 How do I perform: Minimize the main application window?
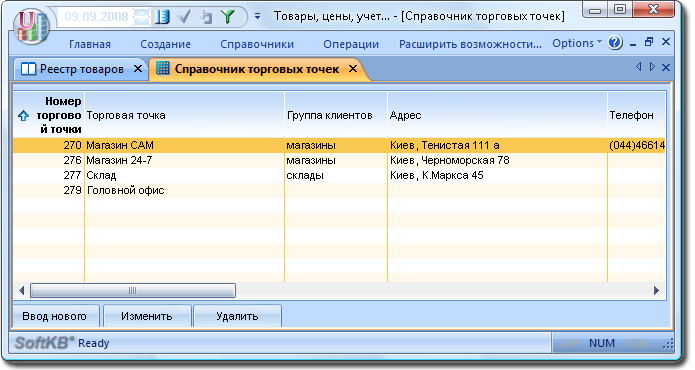click(x=595, y=10)
